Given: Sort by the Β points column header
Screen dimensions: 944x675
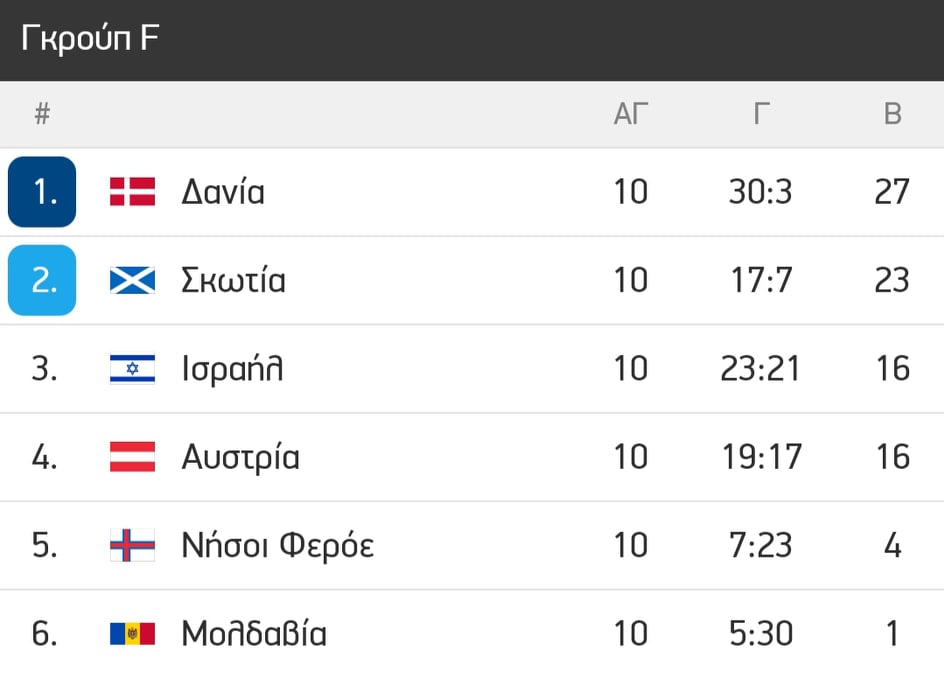Looking at the screenshot, I should [892, 114].
